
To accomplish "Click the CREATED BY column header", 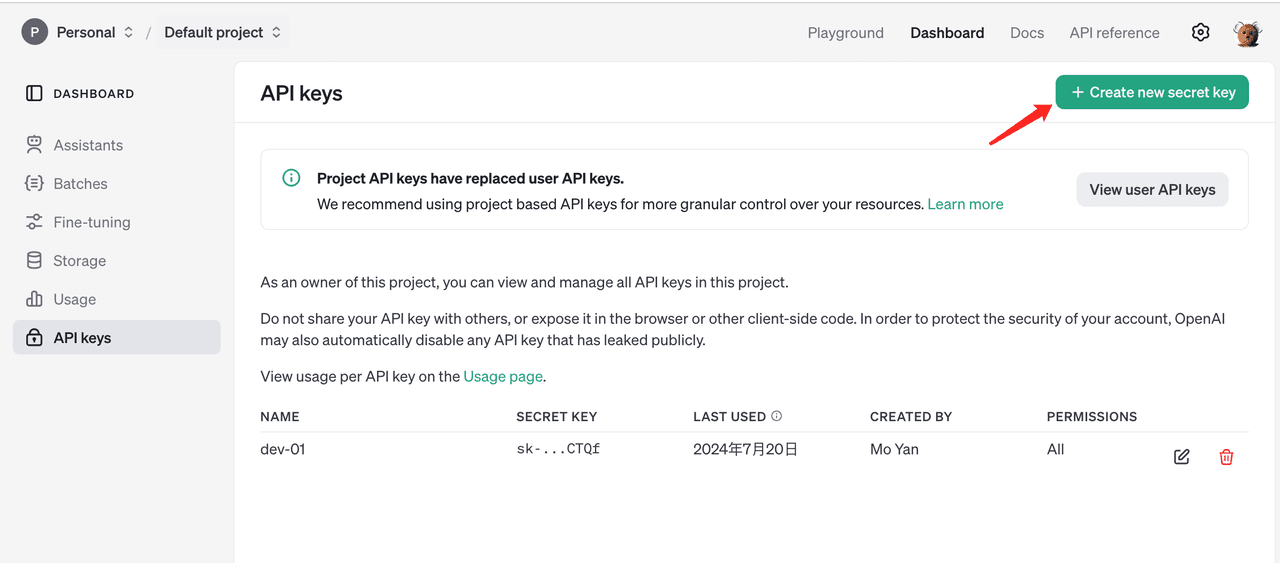I will tap(911, 416).
